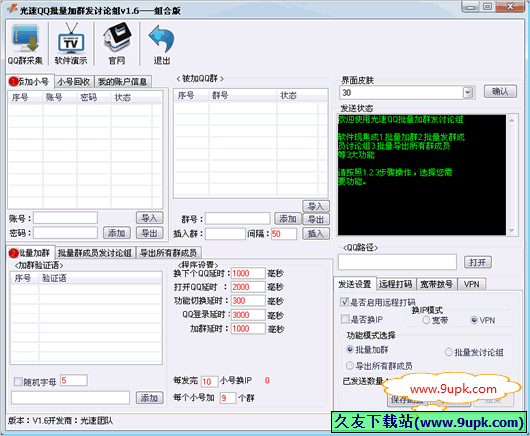The height and width of the screenshot is (436, 530).
Task: Open the 我的账户信息 tab
Action: click(122, 82)
